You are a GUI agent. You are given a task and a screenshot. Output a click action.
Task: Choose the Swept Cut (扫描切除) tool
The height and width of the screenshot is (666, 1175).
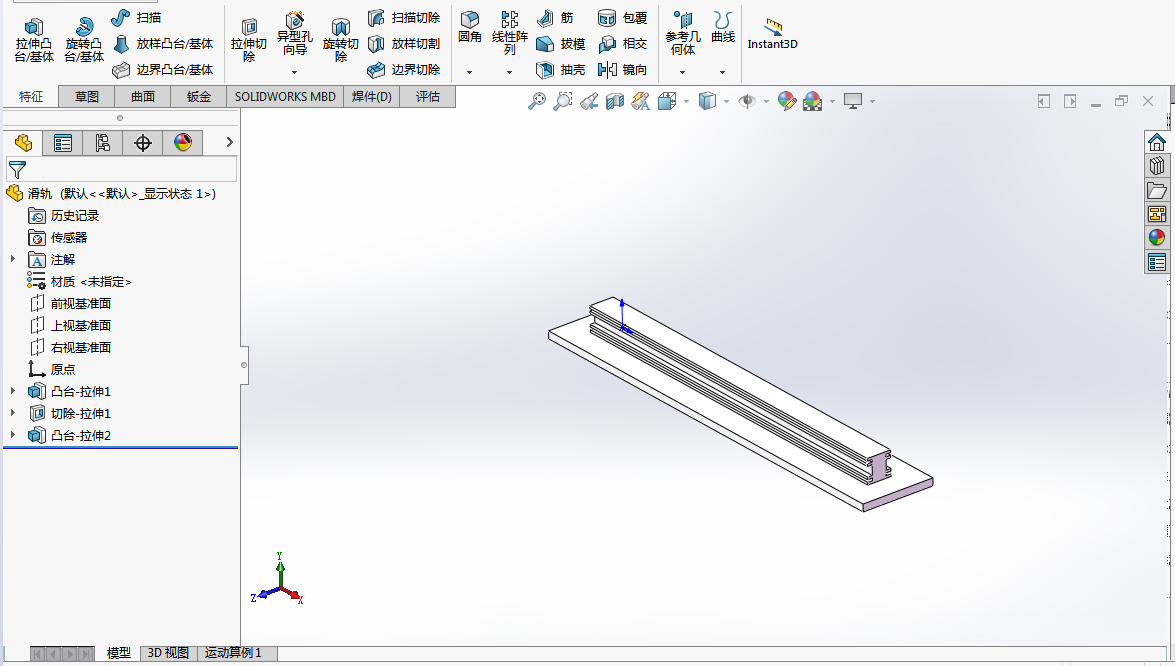[404, 17]
